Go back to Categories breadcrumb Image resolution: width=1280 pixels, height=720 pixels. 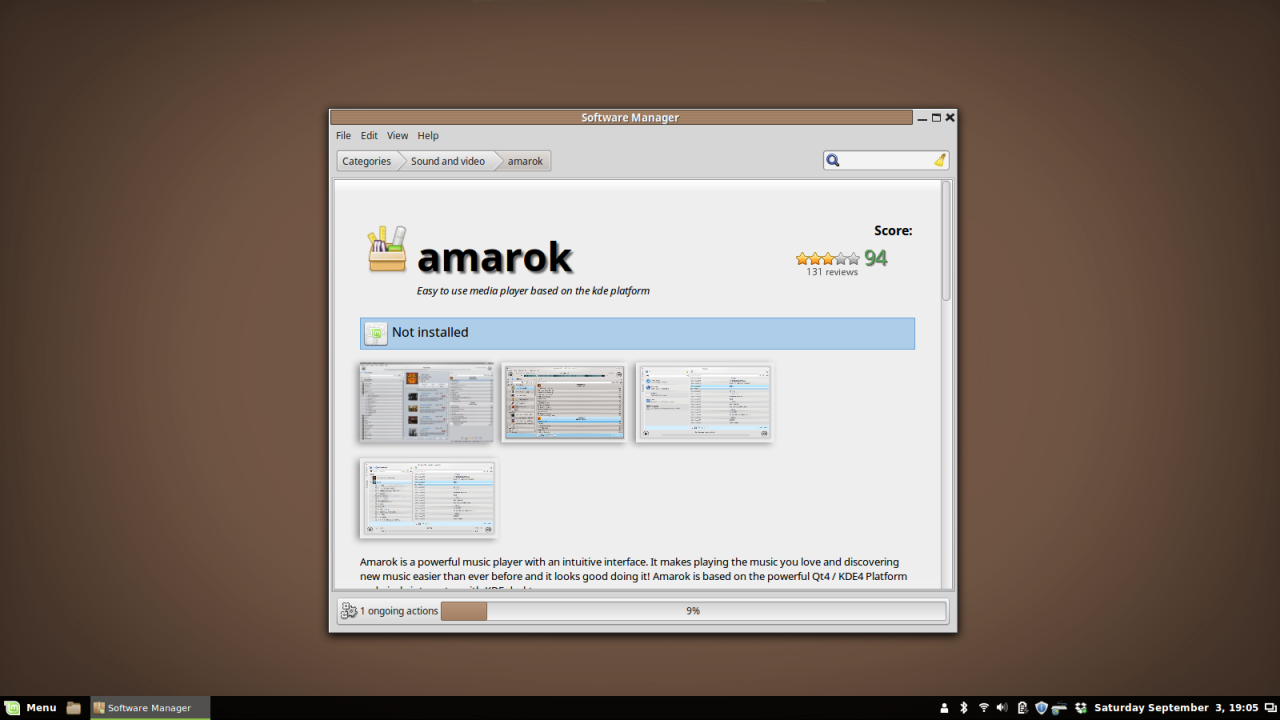[366, 161]
